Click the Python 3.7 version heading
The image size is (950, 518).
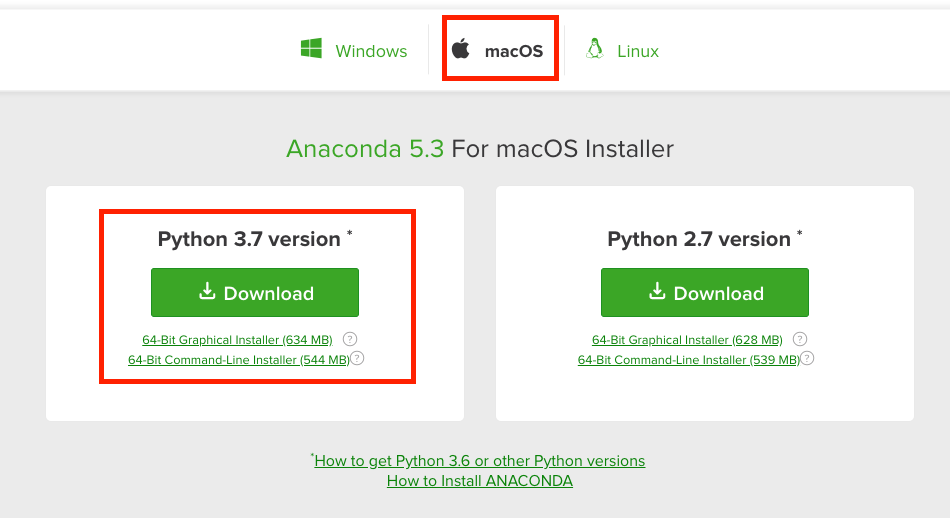tap(255, 239)
